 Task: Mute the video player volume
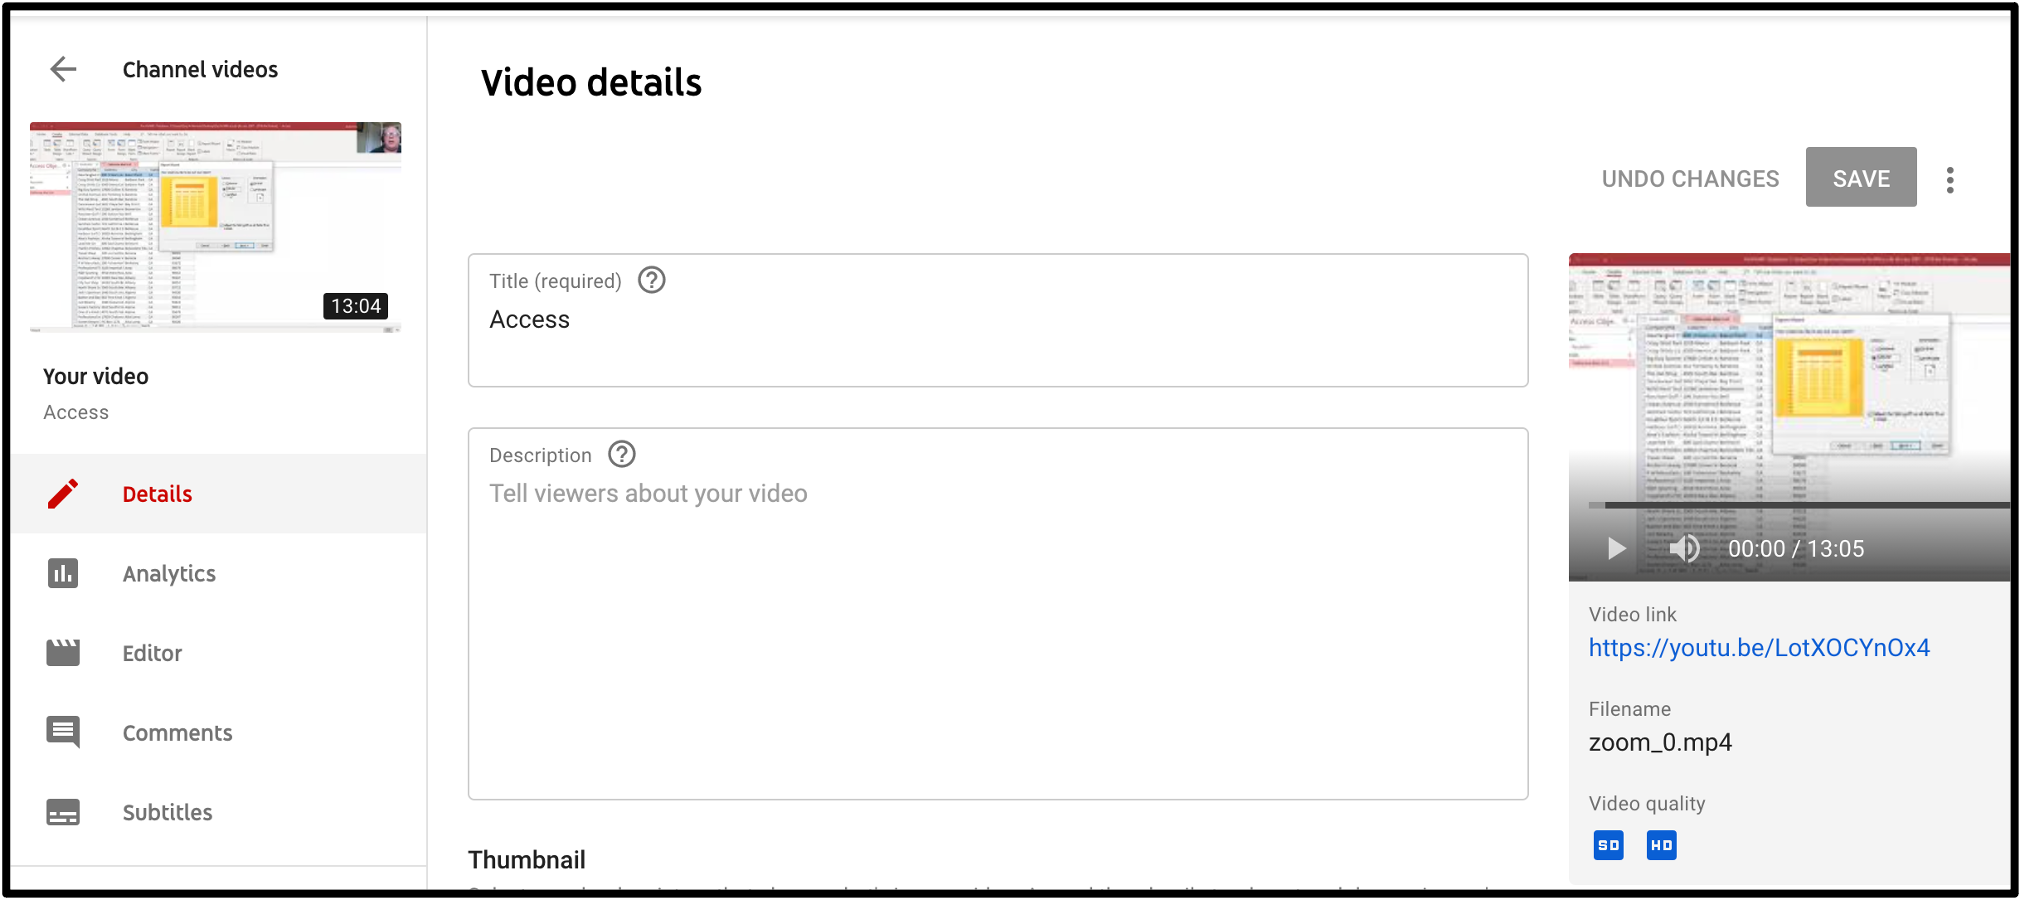[1684, 548]
